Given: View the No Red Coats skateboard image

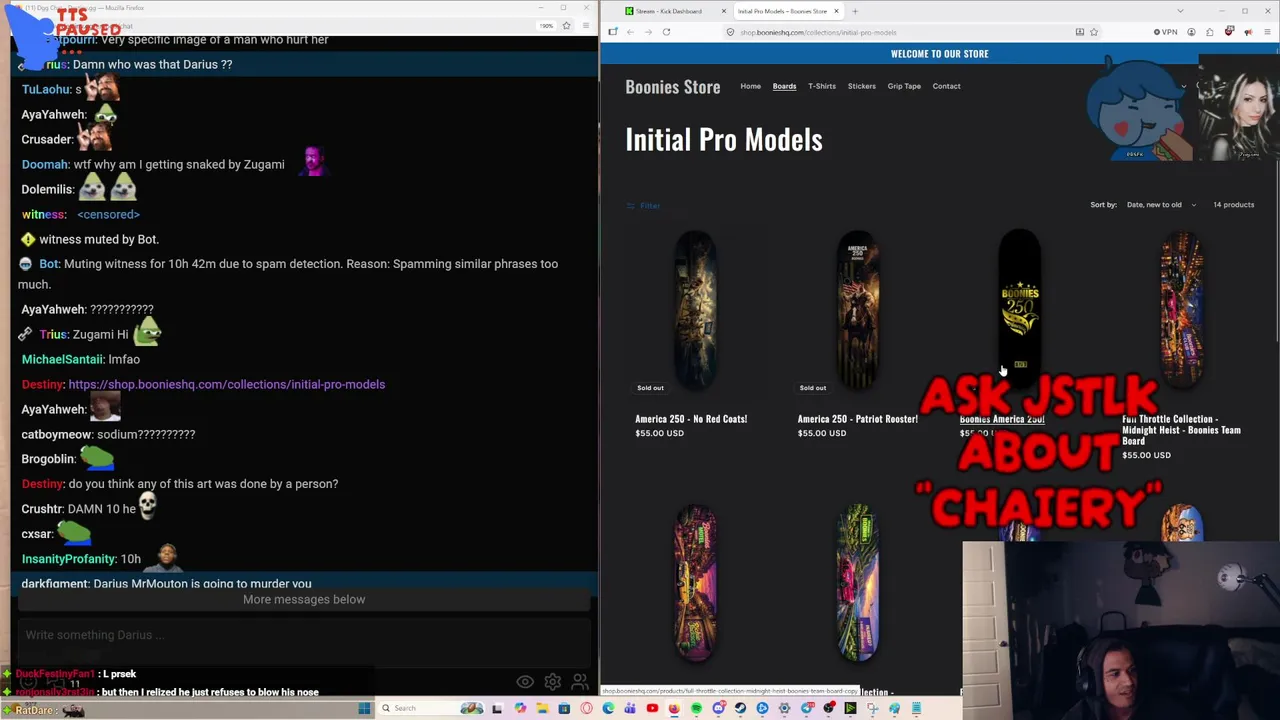Looking at the screenshot, I should click(x=695, y=310).
